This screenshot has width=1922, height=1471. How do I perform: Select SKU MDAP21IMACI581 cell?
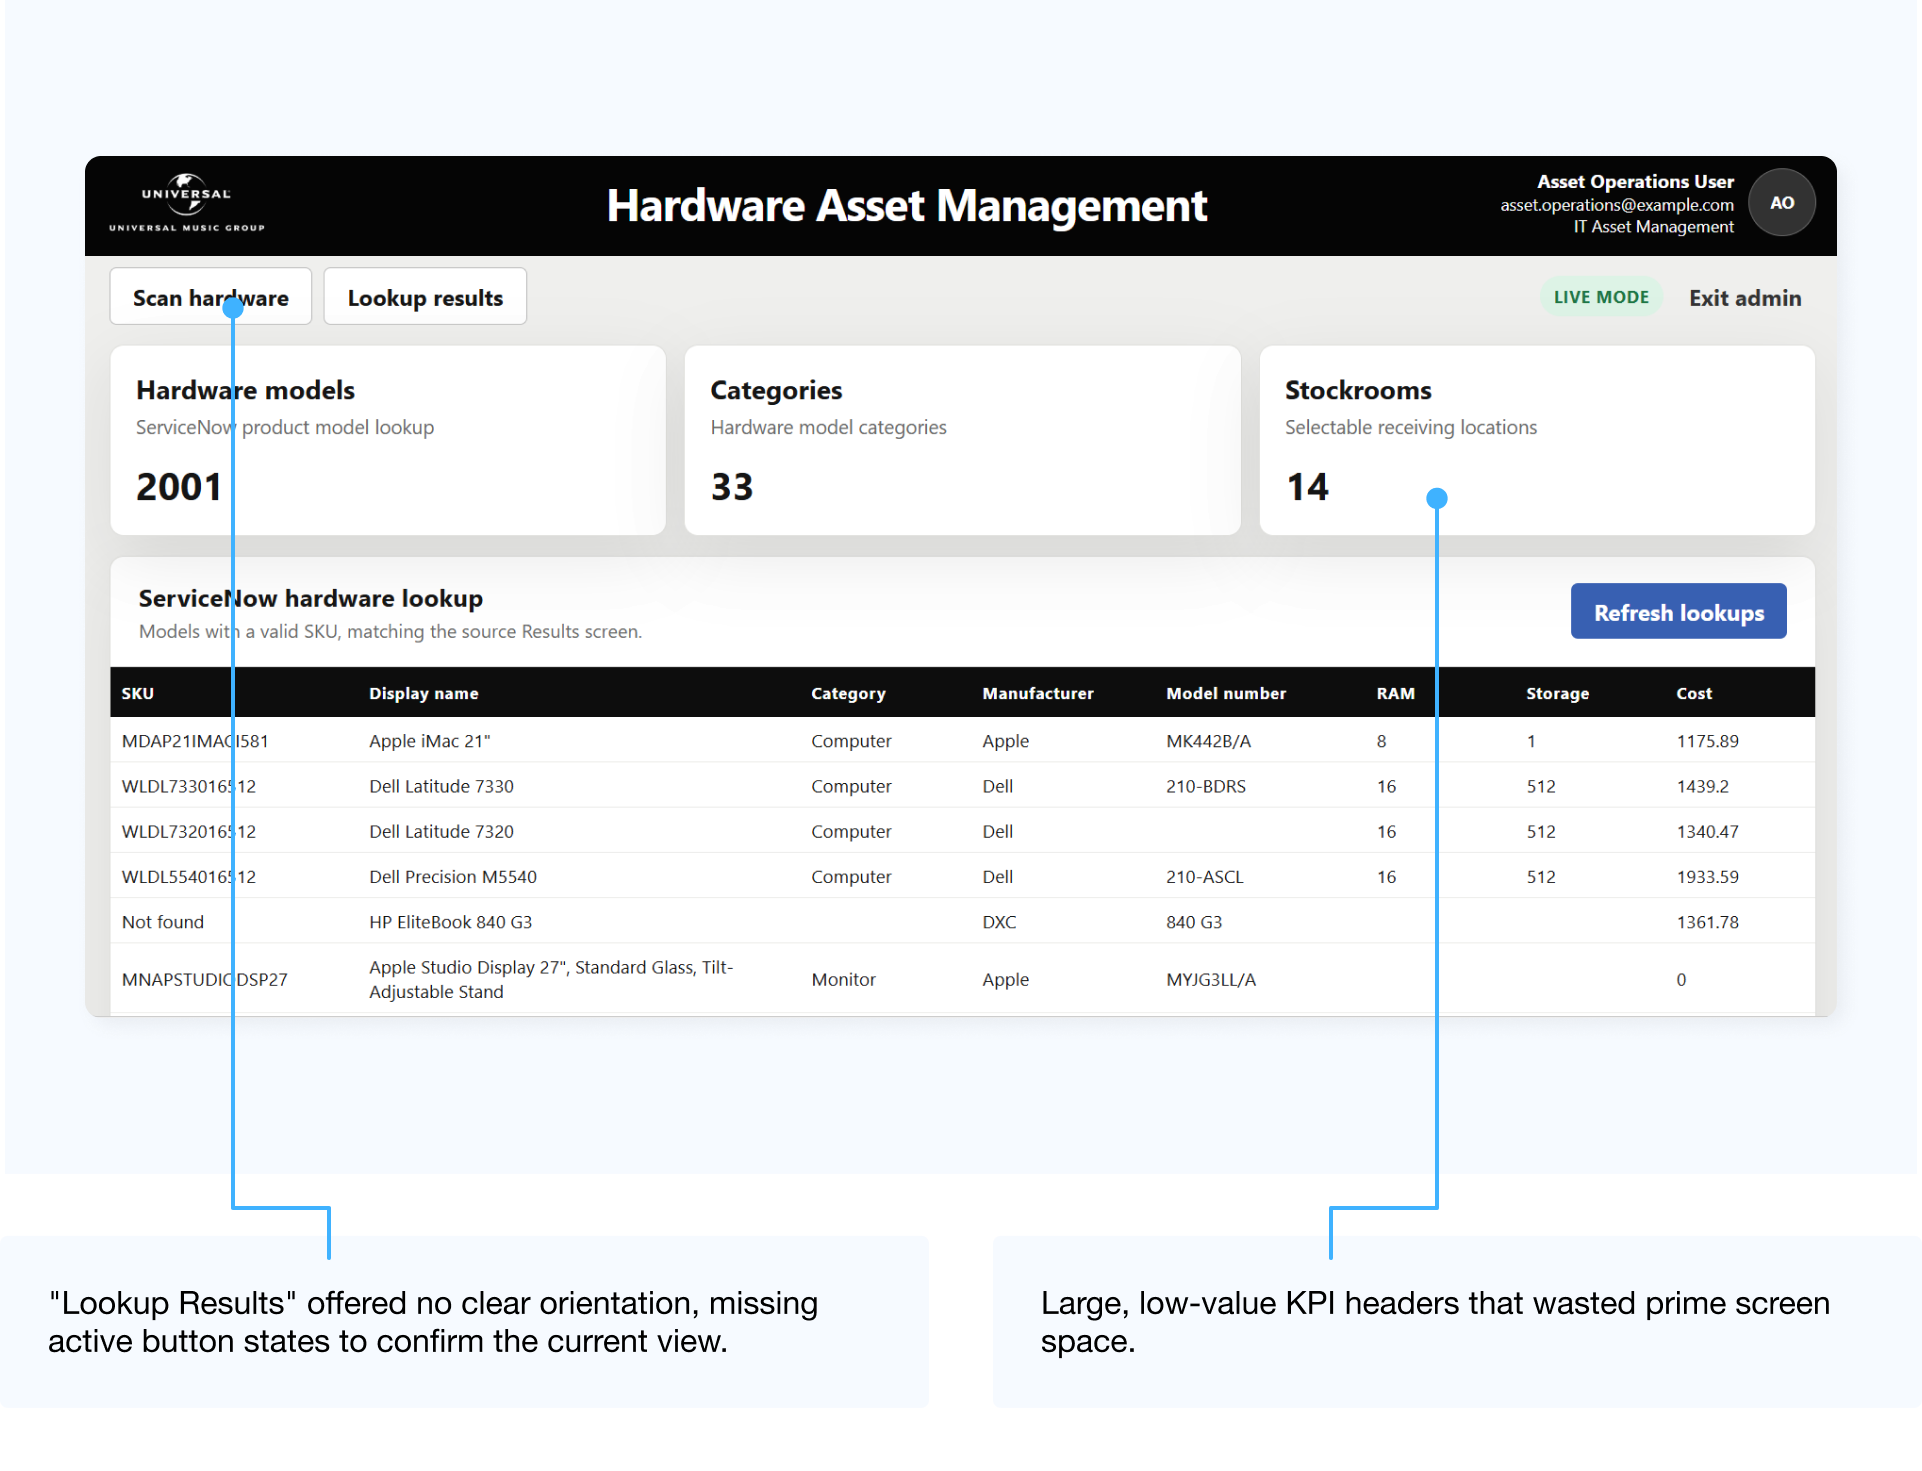[x=195, y=741]
